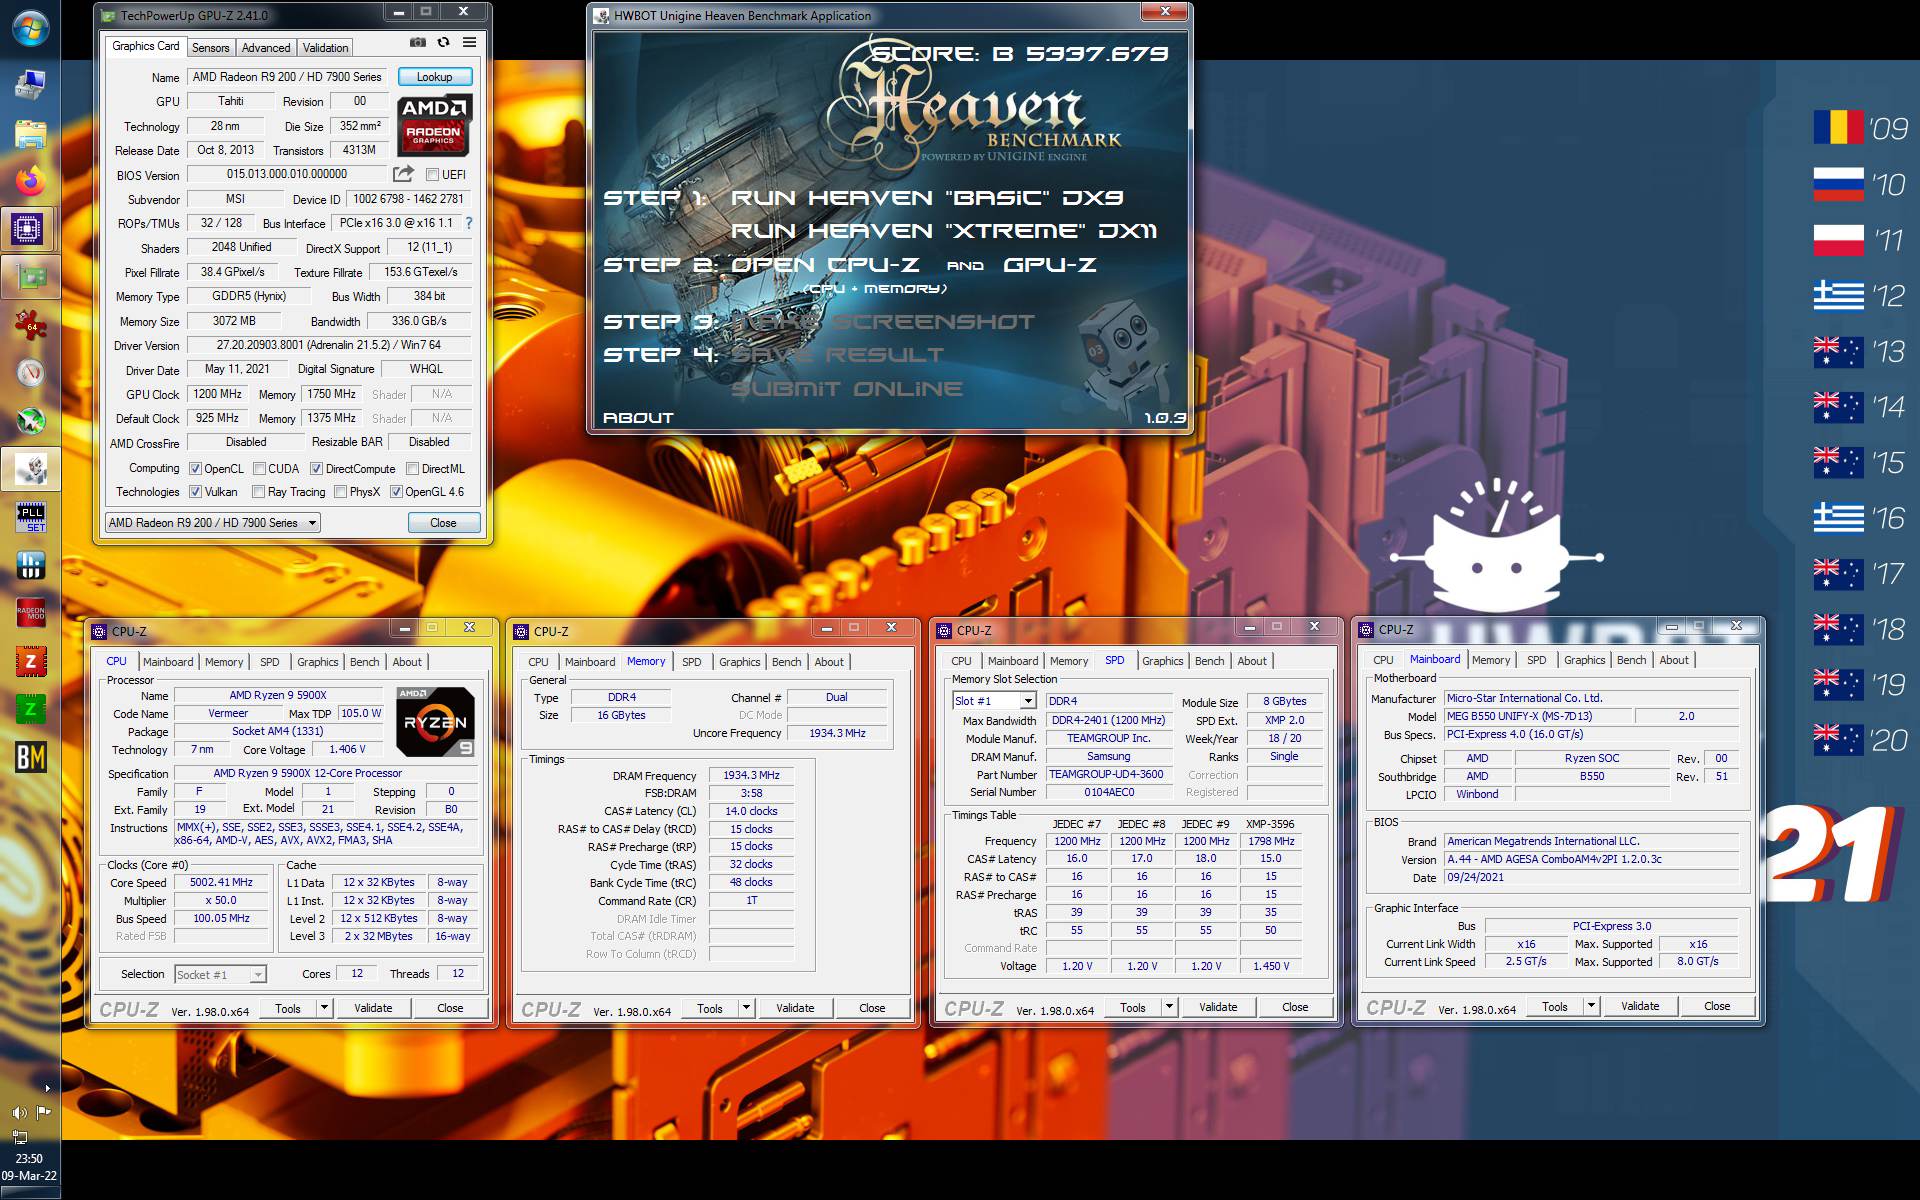This screenshot has width=1920, height=1200.
Task: Open the green Z taskbar icon
Action: coord(30,709)
